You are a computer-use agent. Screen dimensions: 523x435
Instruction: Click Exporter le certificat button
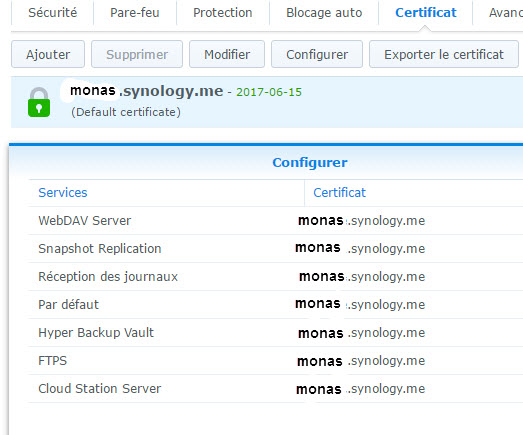click(444, 54)
